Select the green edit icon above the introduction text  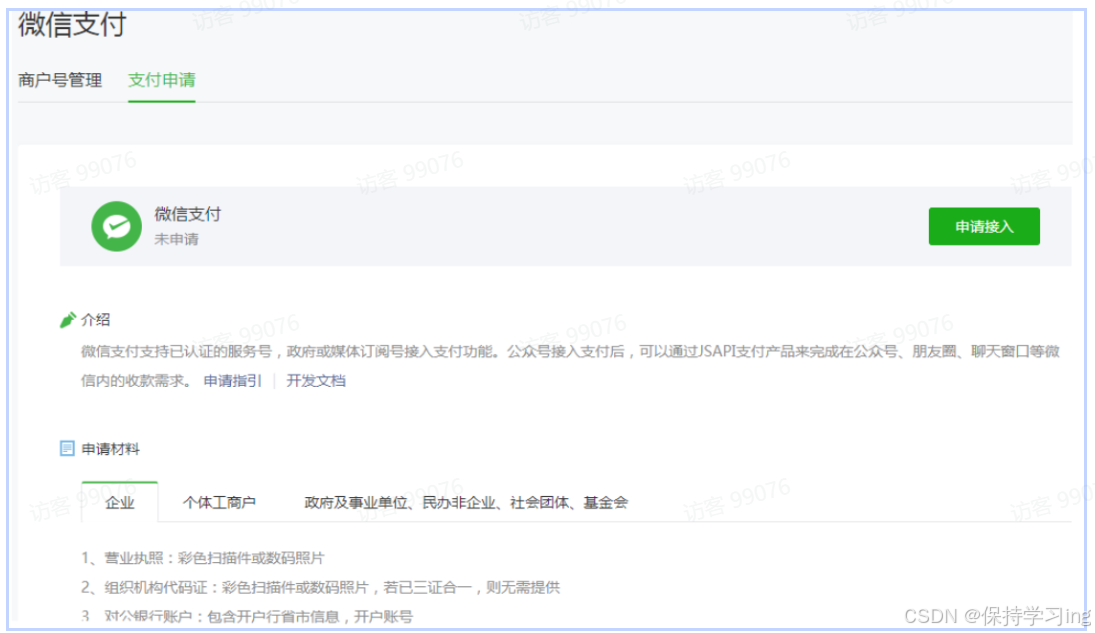click(68, 318)
